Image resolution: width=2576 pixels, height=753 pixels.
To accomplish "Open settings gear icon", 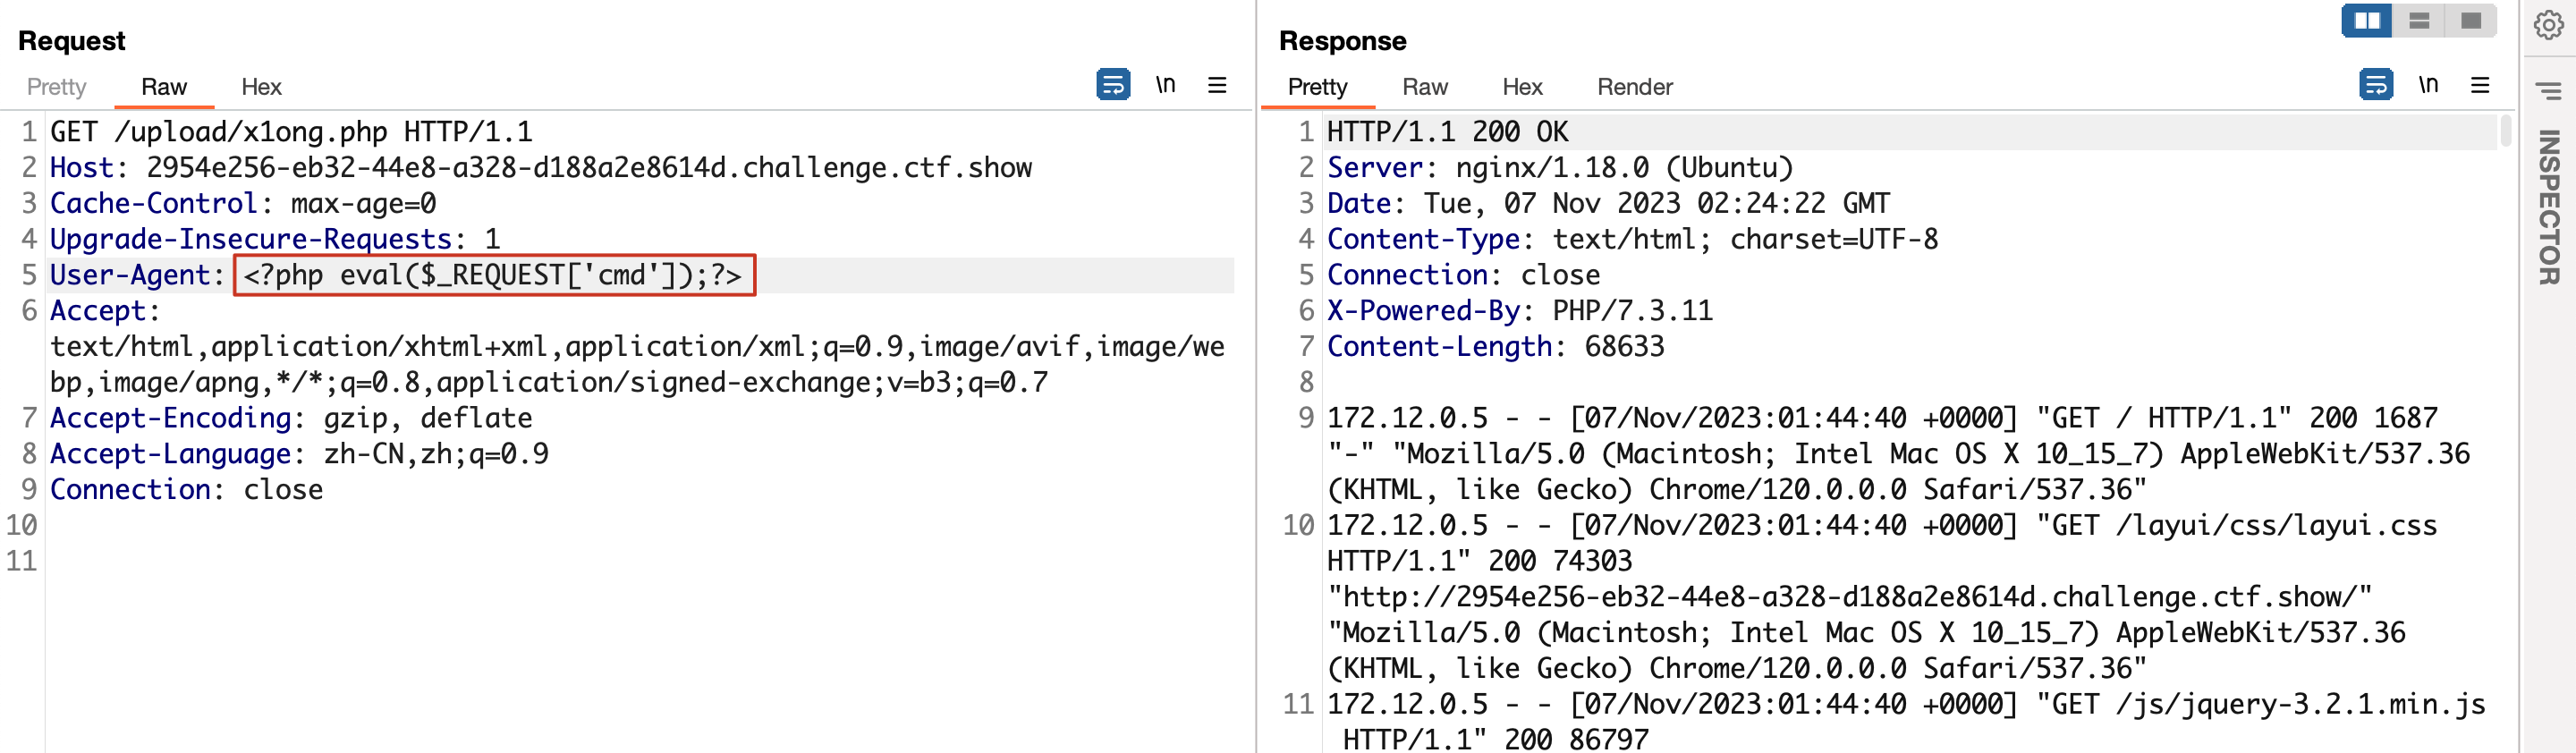I will point(2549,25).
